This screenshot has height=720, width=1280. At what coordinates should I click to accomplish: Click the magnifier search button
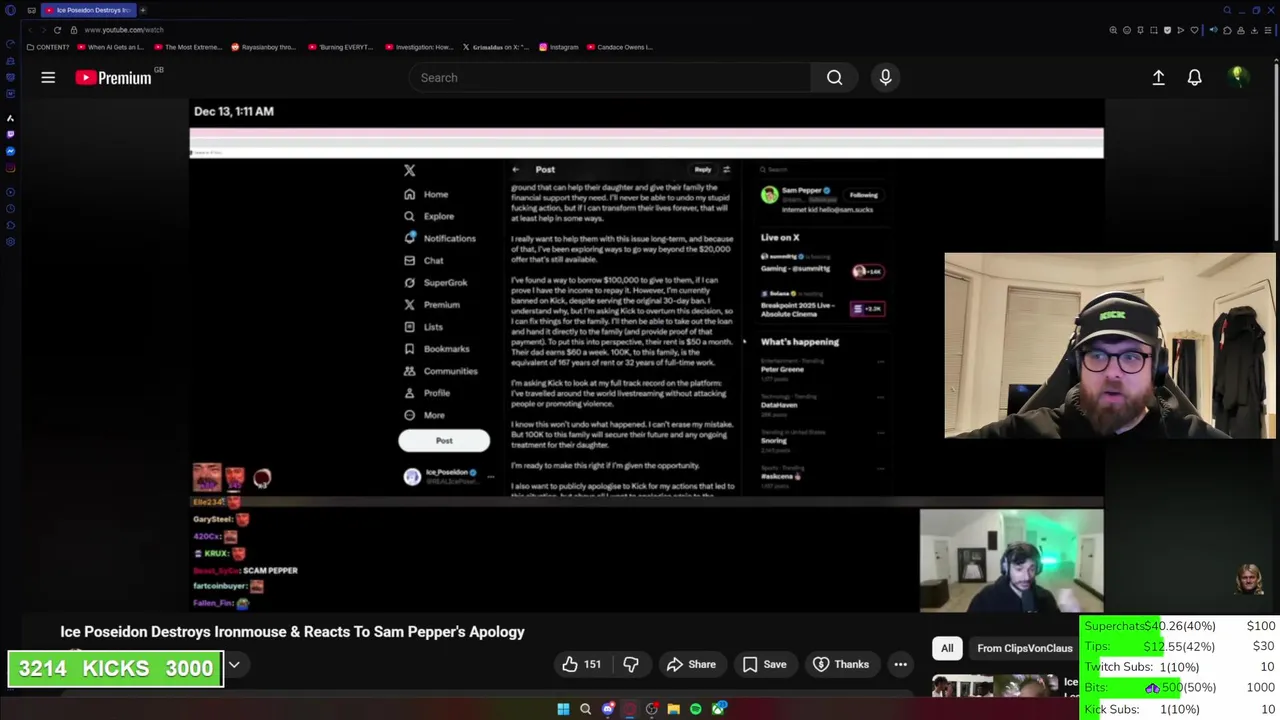[x=834, y=77]
